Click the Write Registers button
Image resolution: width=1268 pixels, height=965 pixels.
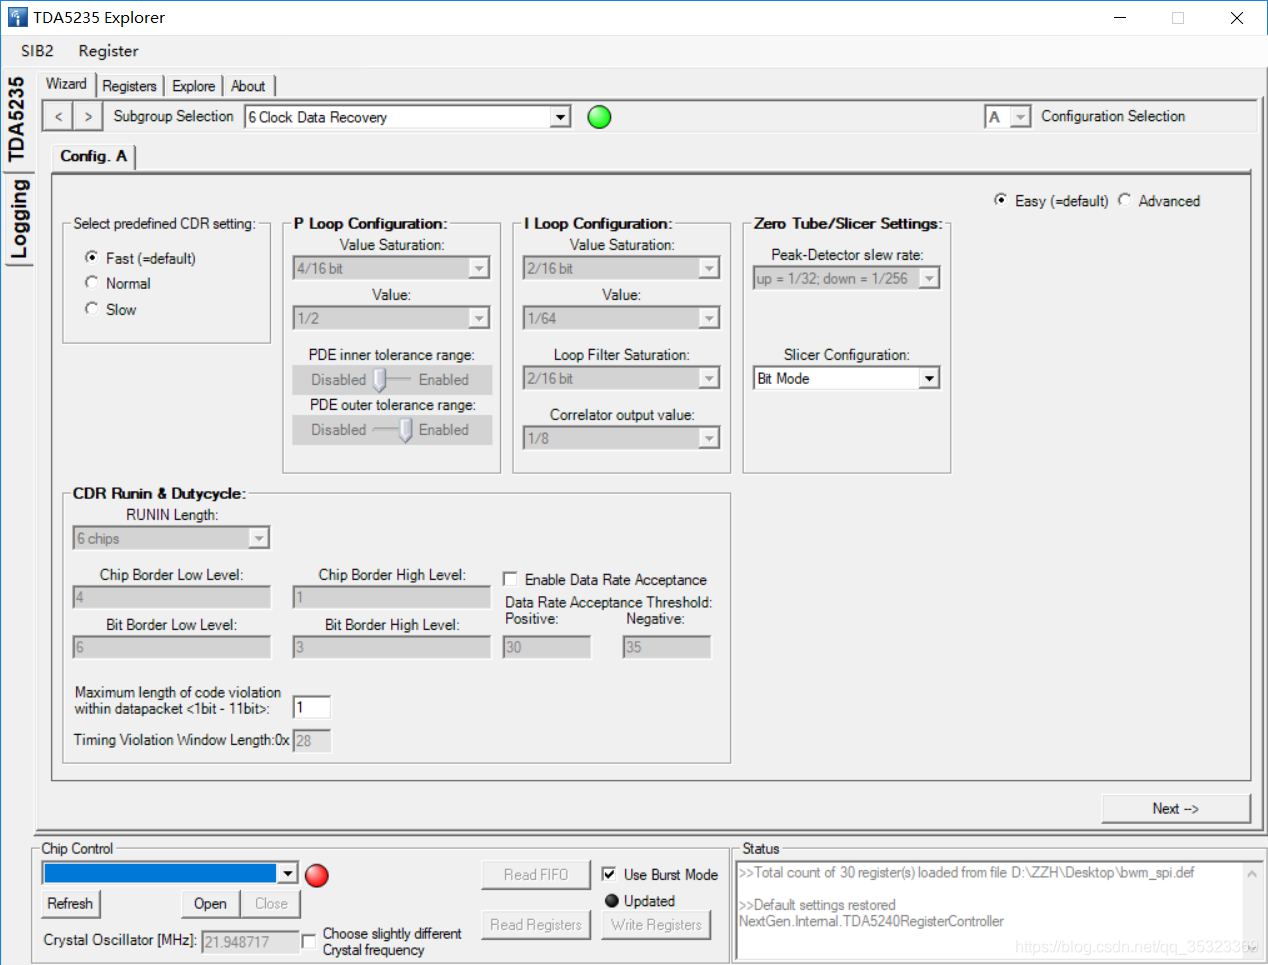[x=656, y=925]
